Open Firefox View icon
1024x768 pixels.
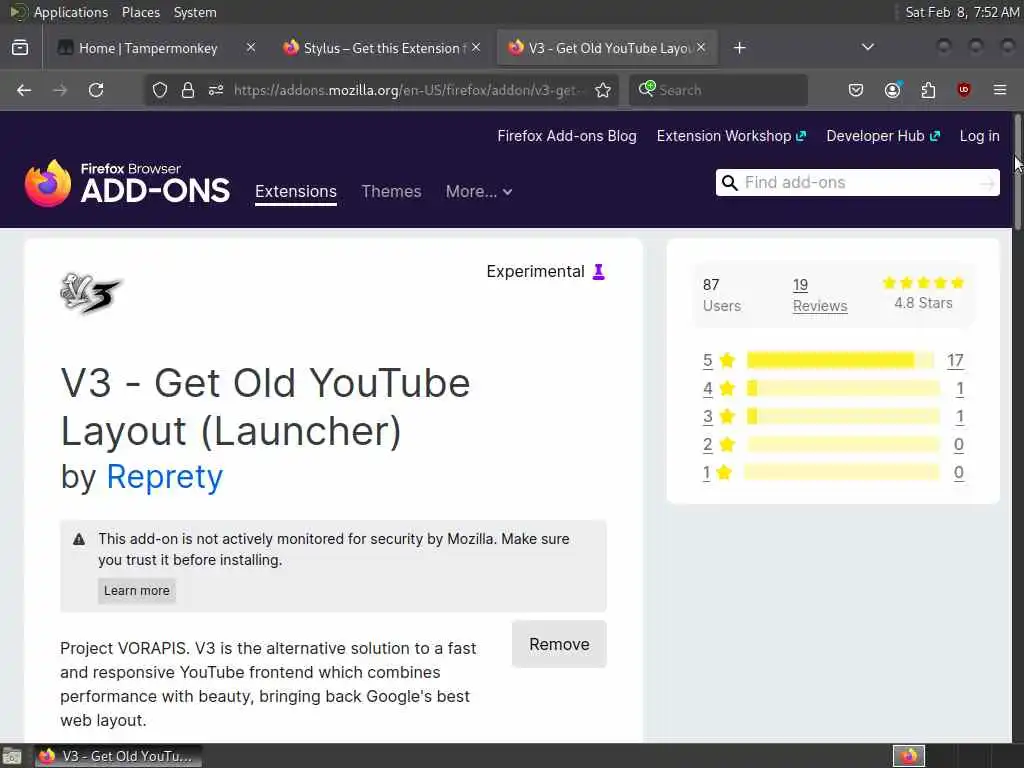pos(20,48)
